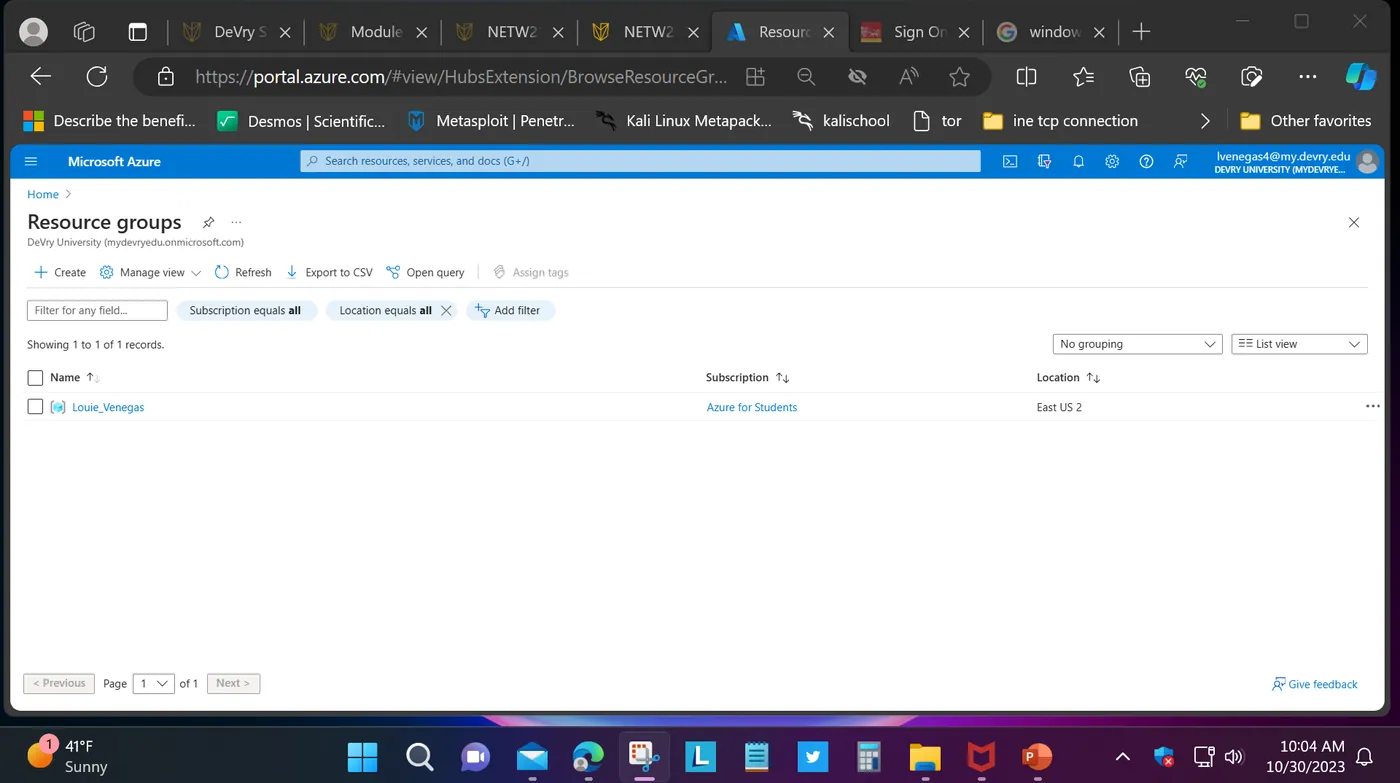Click Open query
1400x783 pixels.
(x=425, y=272)
